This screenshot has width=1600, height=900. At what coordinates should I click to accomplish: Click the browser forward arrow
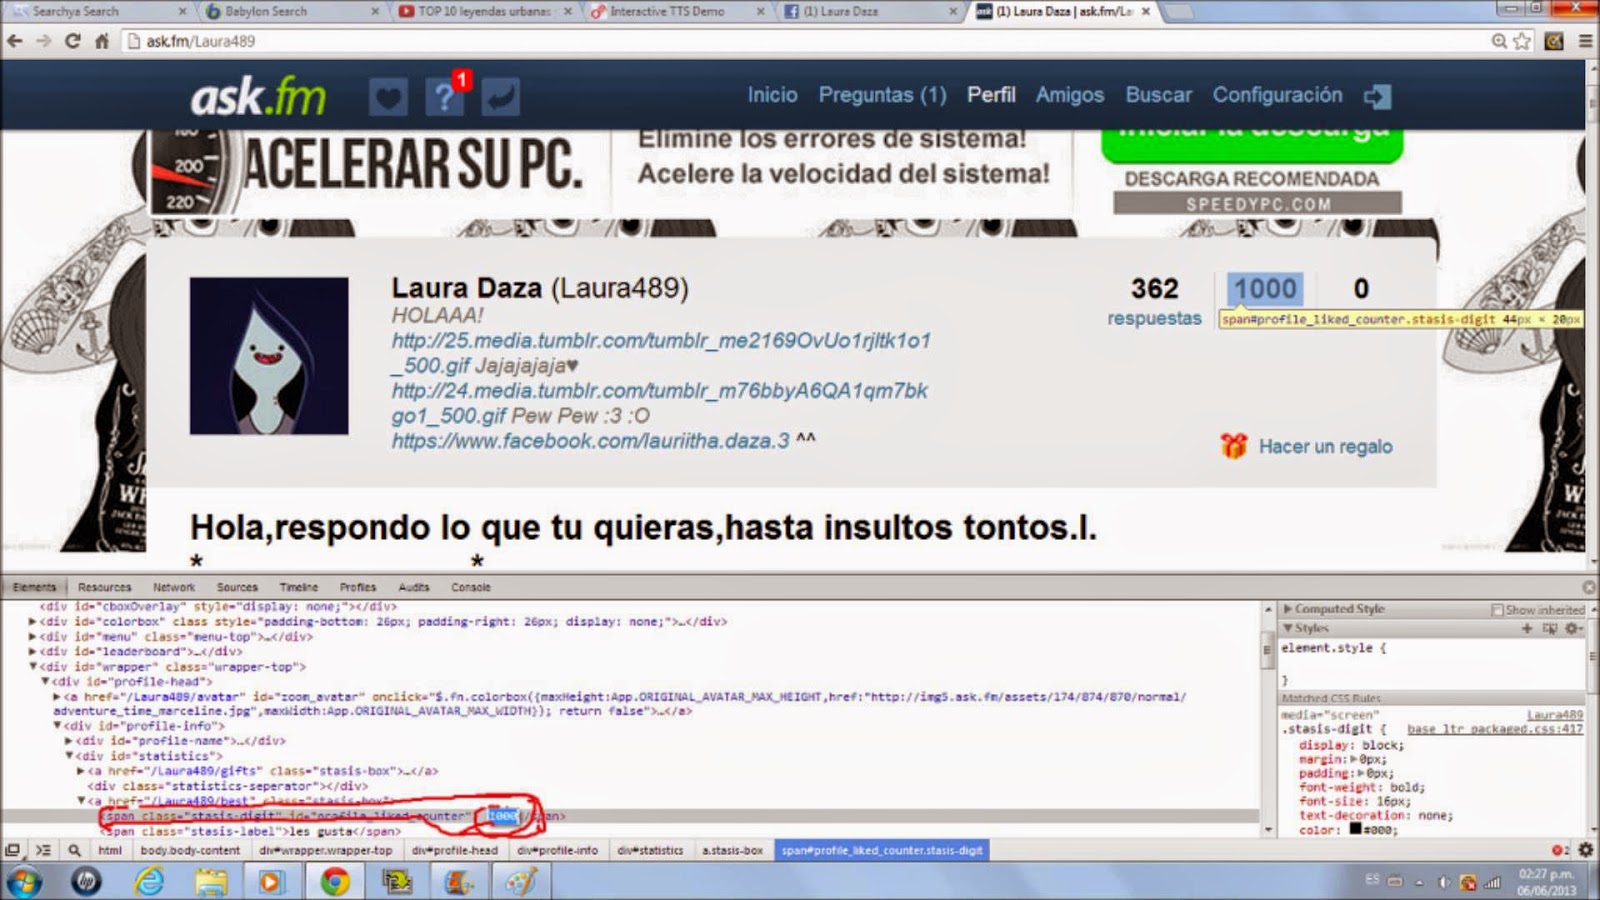point(44,41)
